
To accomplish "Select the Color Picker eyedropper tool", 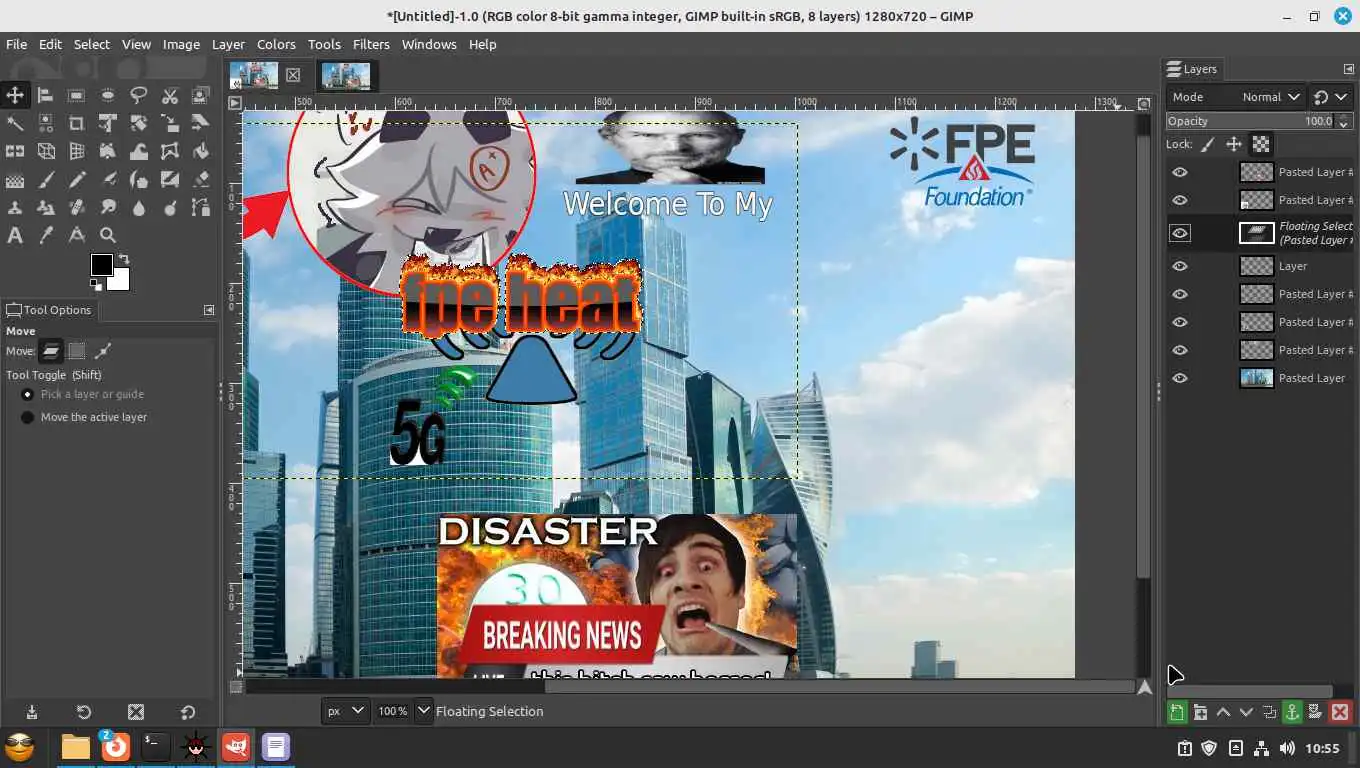I will point(45,236).
